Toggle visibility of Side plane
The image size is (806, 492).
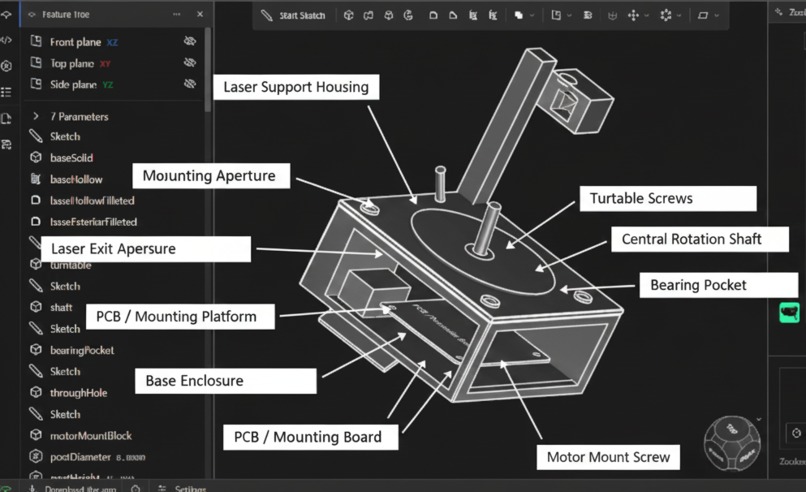(x=190, y=84)
